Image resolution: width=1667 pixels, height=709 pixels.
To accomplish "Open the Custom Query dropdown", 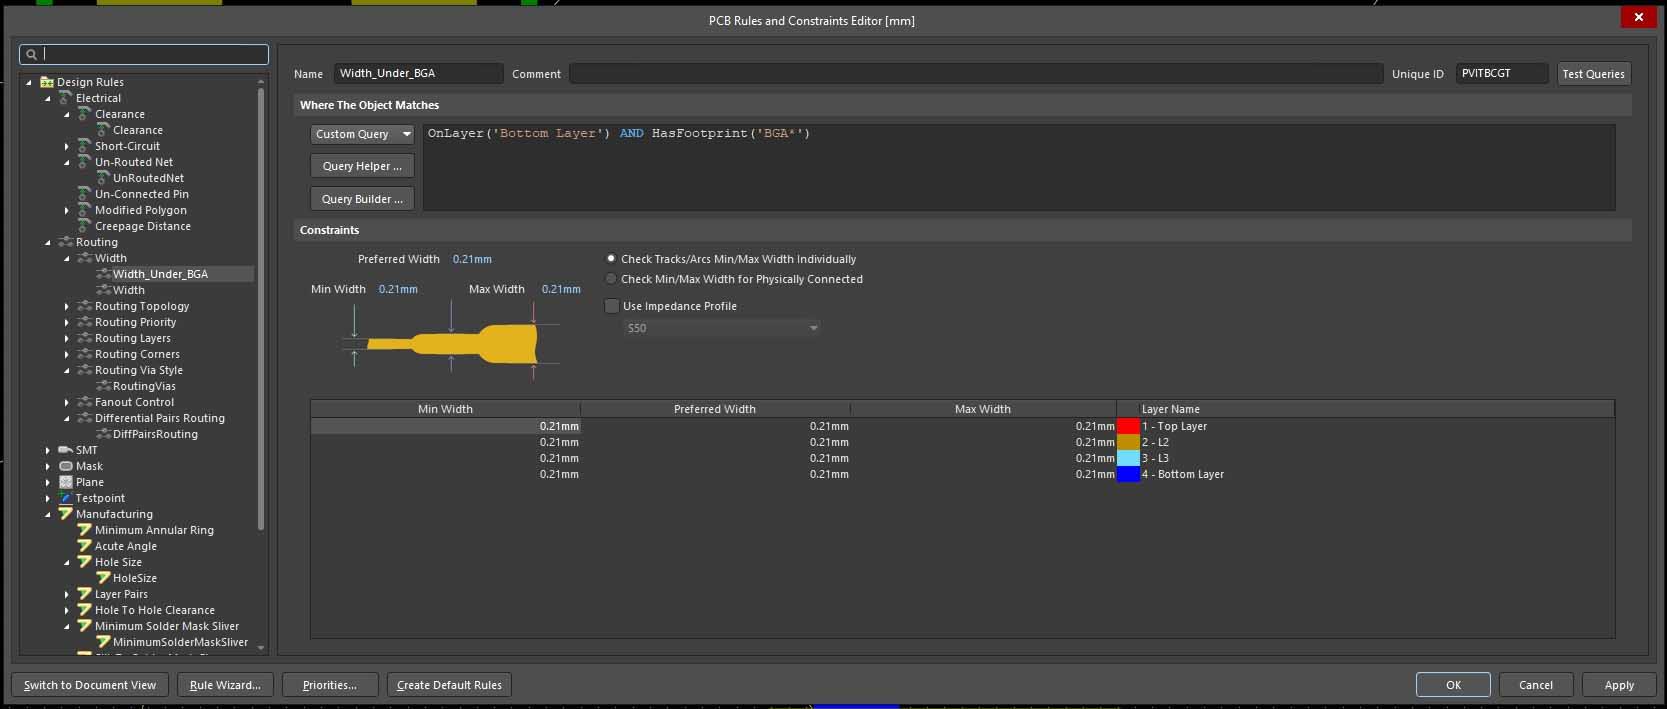I will [362, 134].
